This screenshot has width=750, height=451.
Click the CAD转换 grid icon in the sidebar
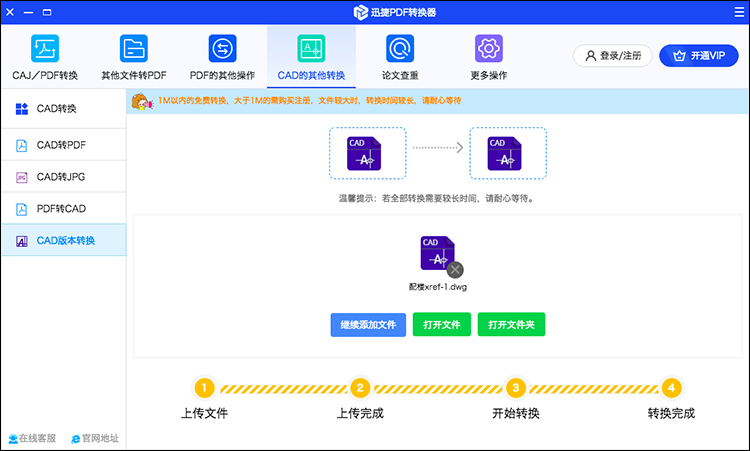click(x=22, y=109)
